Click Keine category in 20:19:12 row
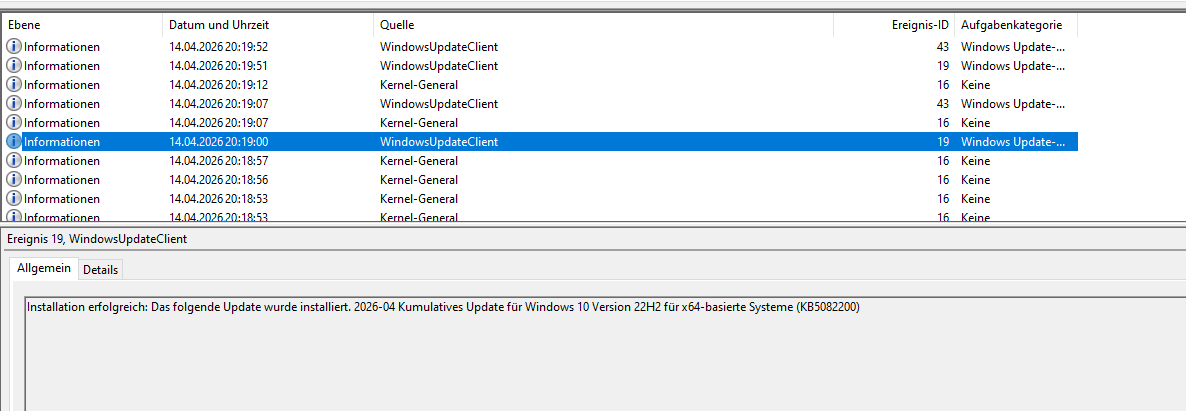The height and width of the screenshot is (411, 1186). (x=975, y=84)
